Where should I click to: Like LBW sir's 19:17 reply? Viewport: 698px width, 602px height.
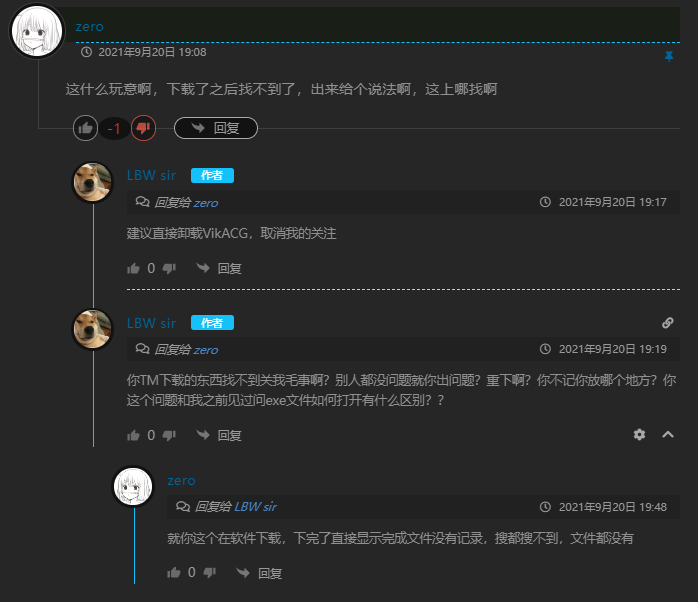tap(134, 268)
